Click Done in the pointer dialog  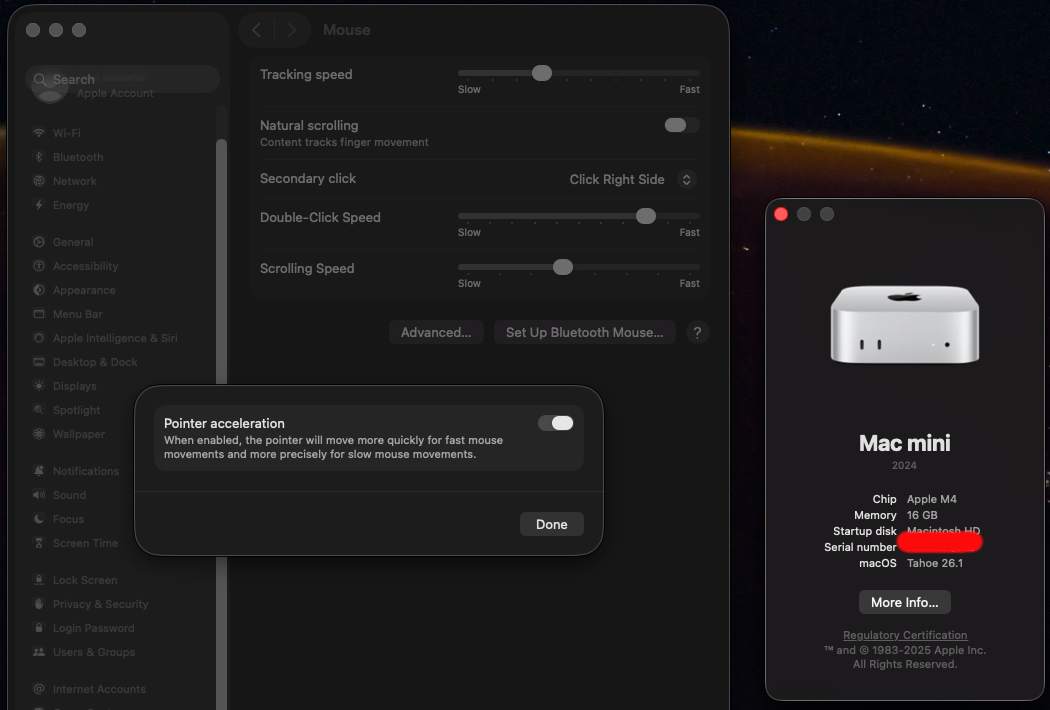552,524
